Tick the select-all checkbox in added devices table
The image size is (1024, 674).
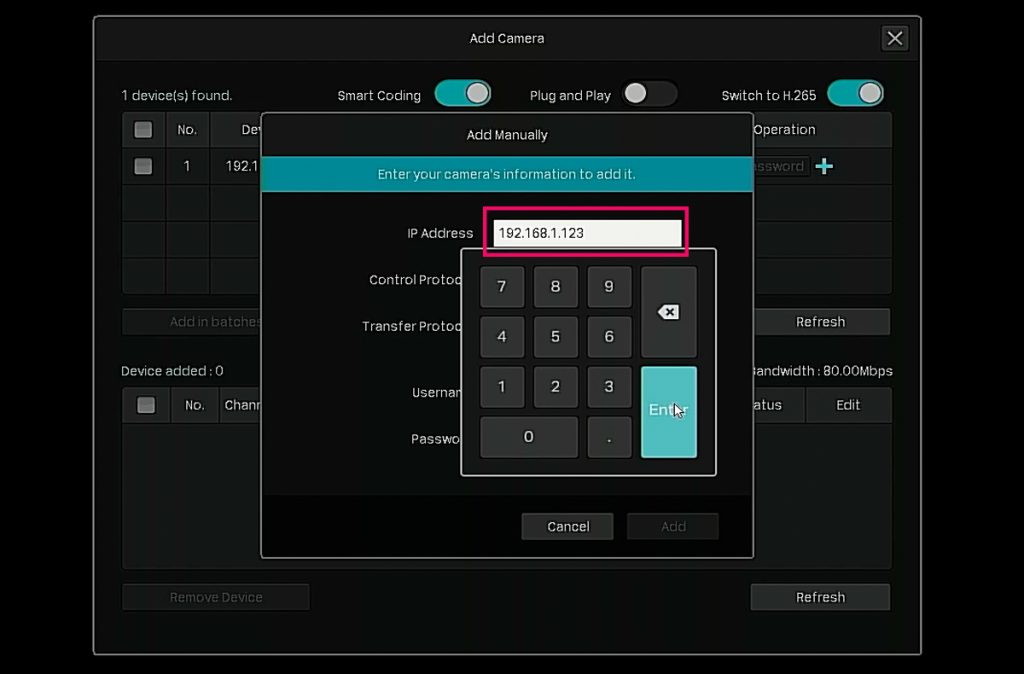[x=146, y=405]
